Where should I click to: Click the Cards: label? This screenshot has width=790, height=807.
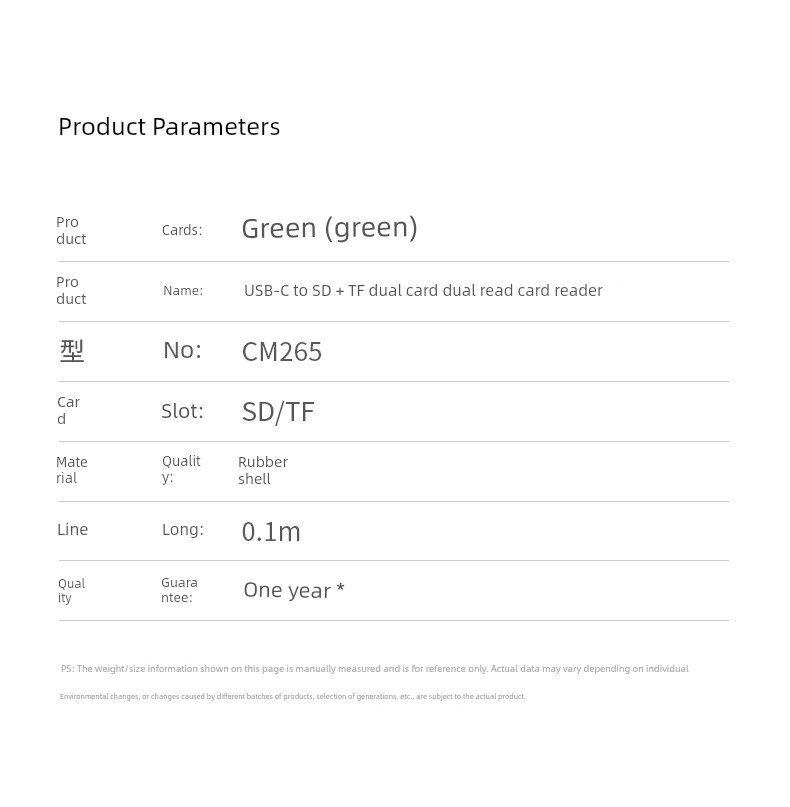click(182, 230)
